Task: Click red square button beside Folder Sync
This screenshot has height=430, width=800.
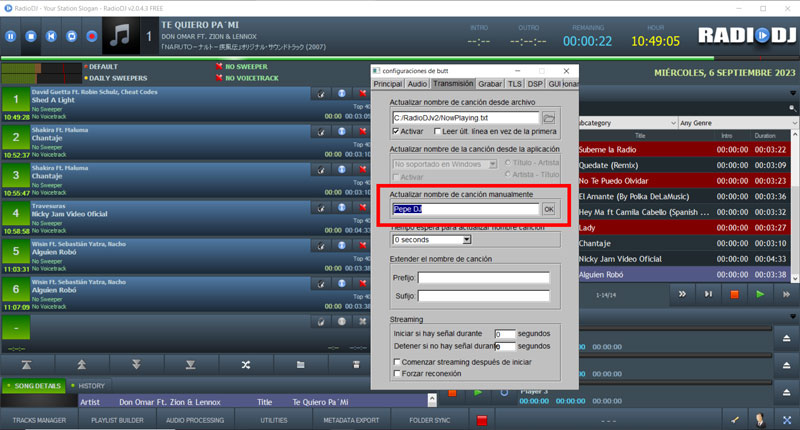Action: pos(482,420)
